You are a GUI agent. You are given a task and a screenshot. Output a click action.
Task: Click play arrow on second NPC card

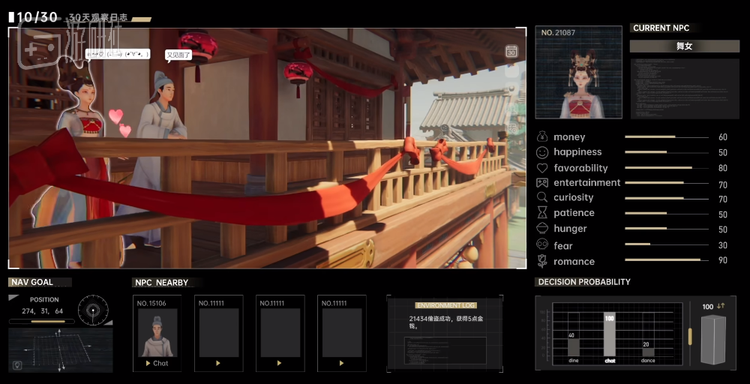pyautogui.click(x=219, y=363)
